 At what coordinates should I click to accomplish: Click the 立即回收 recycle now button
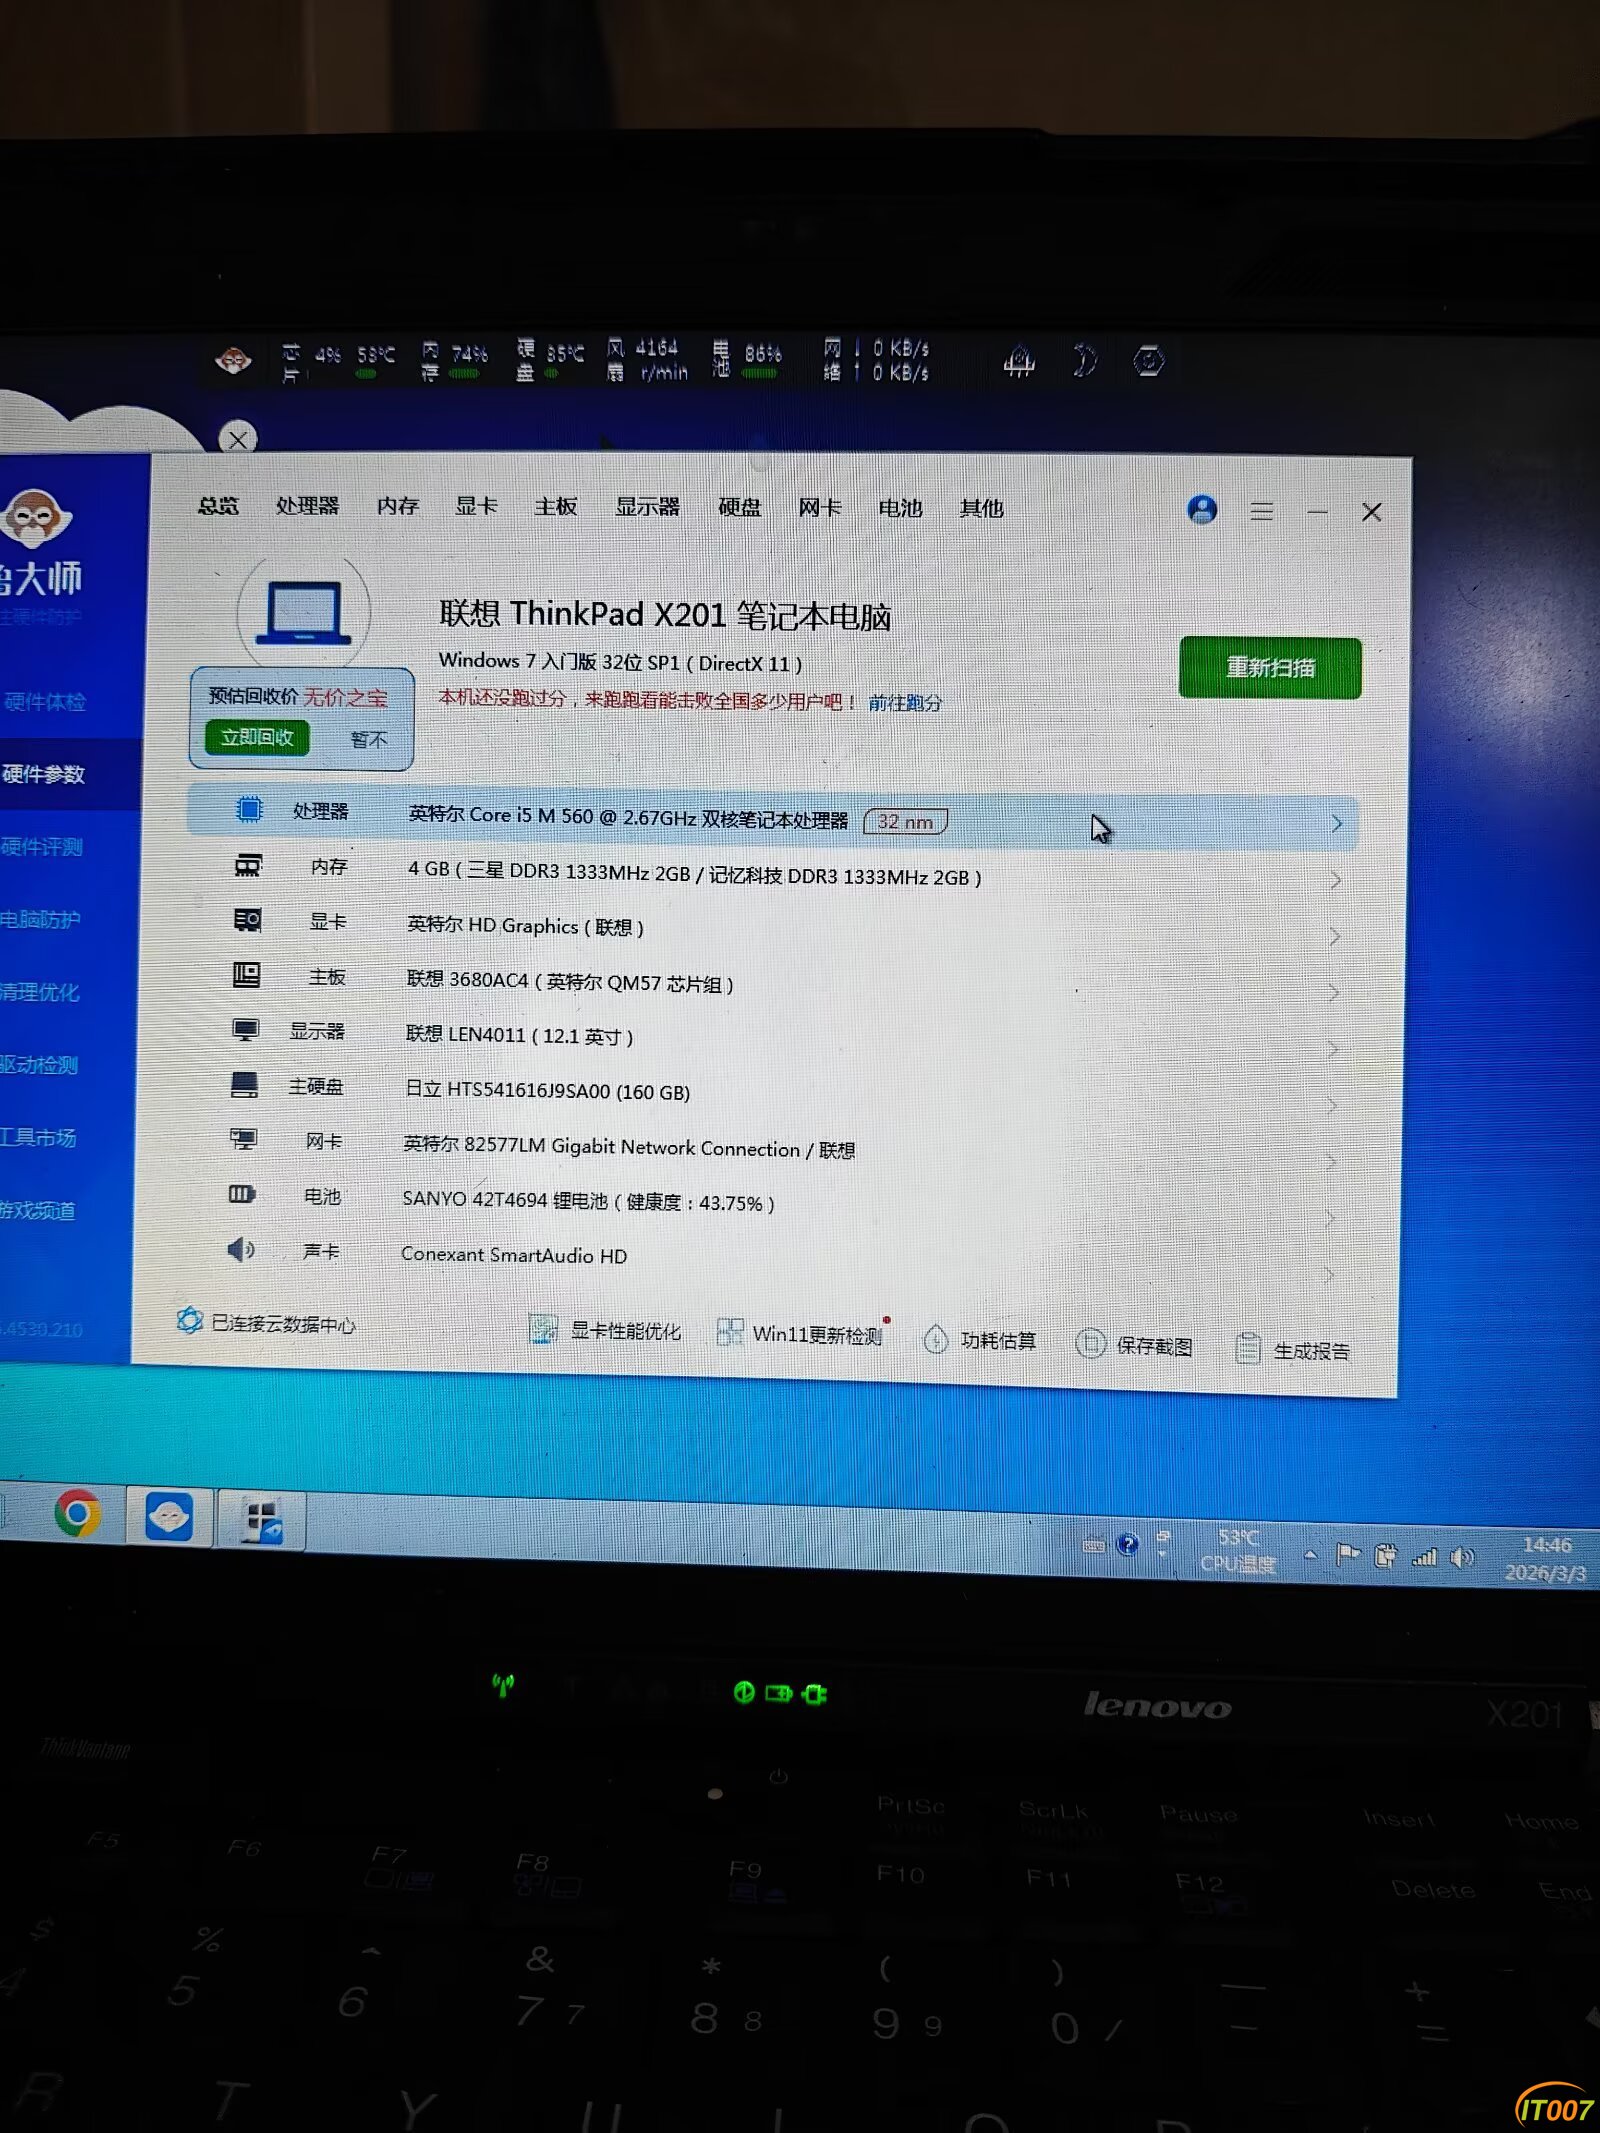[257, 738]
